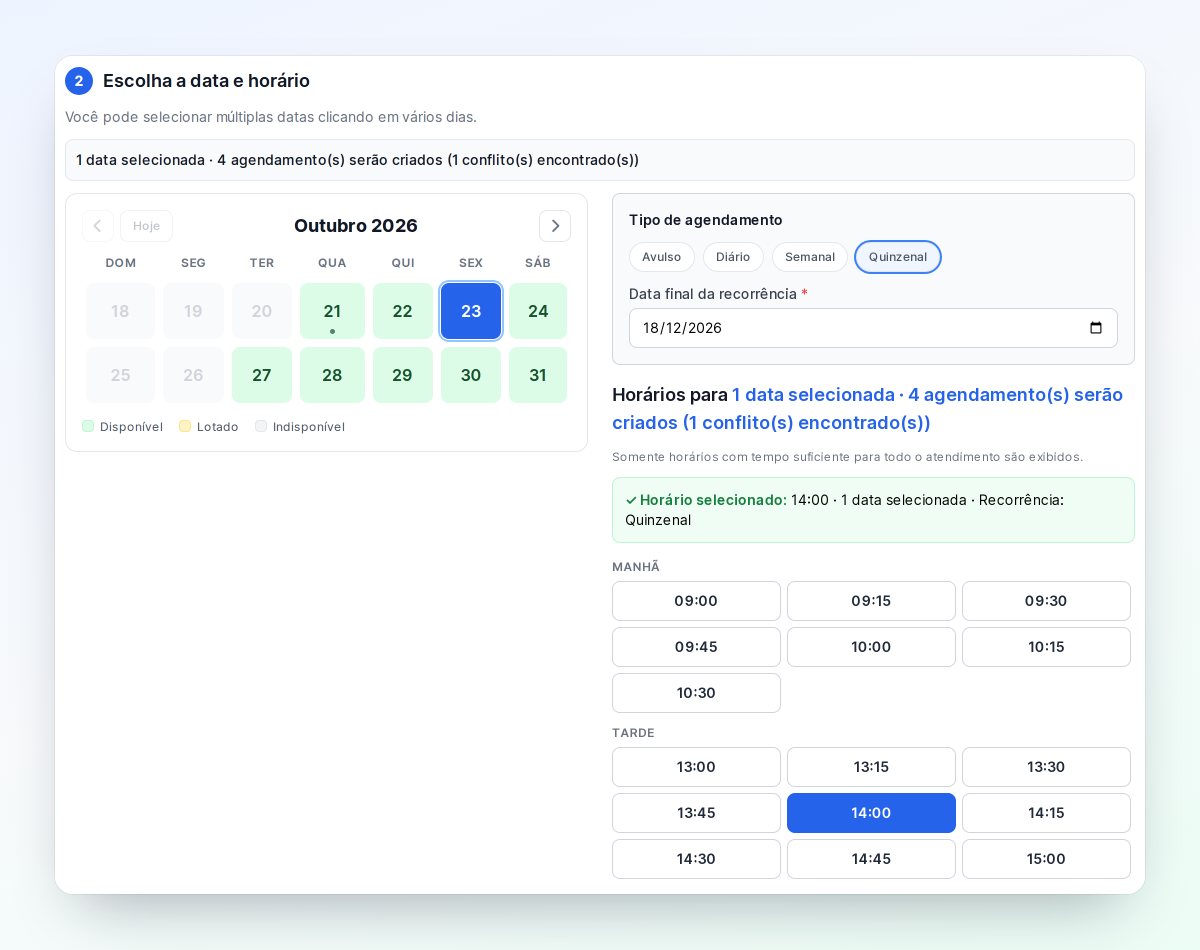Pick October 30 on the calendar
The height and width of the screenshot is (950, 1200).
pos(471,375)
